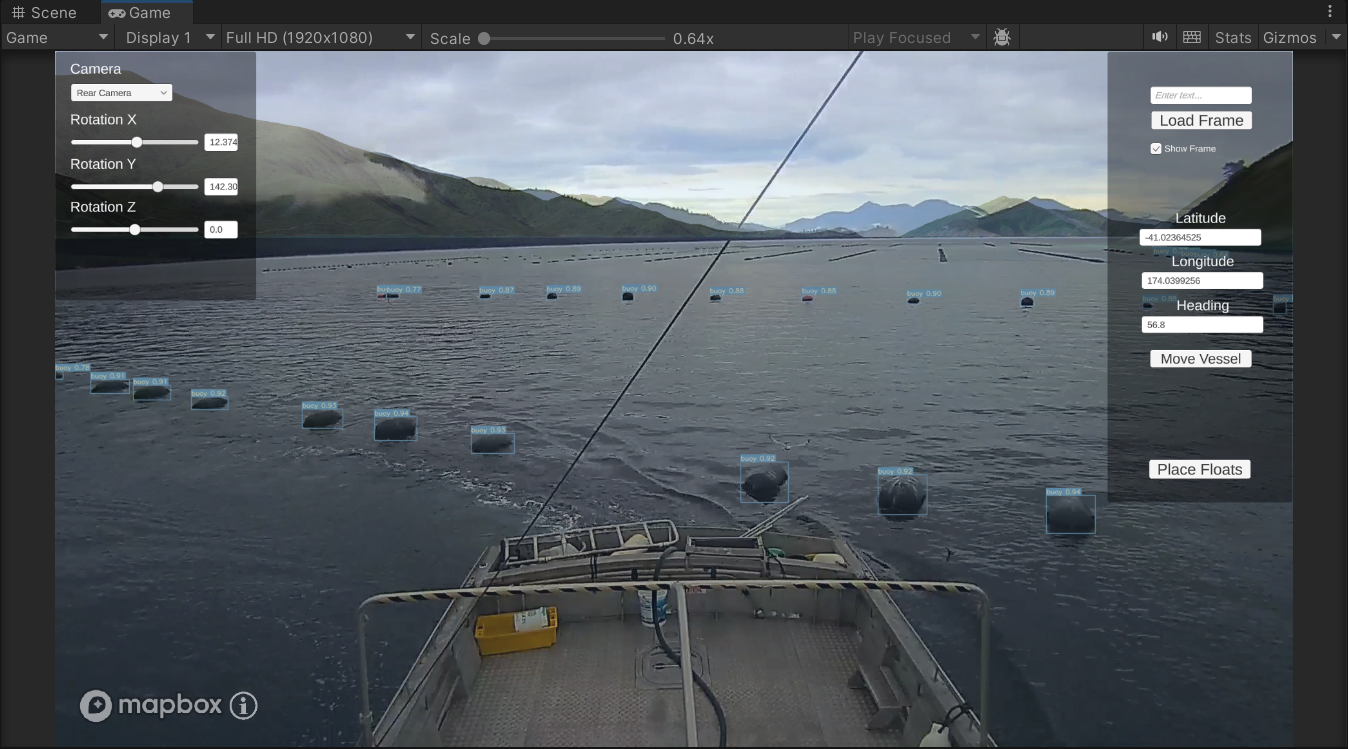Click the Move Vessel button
The width and height of the screenshot is (1348, 749).
click(1200, 359)
